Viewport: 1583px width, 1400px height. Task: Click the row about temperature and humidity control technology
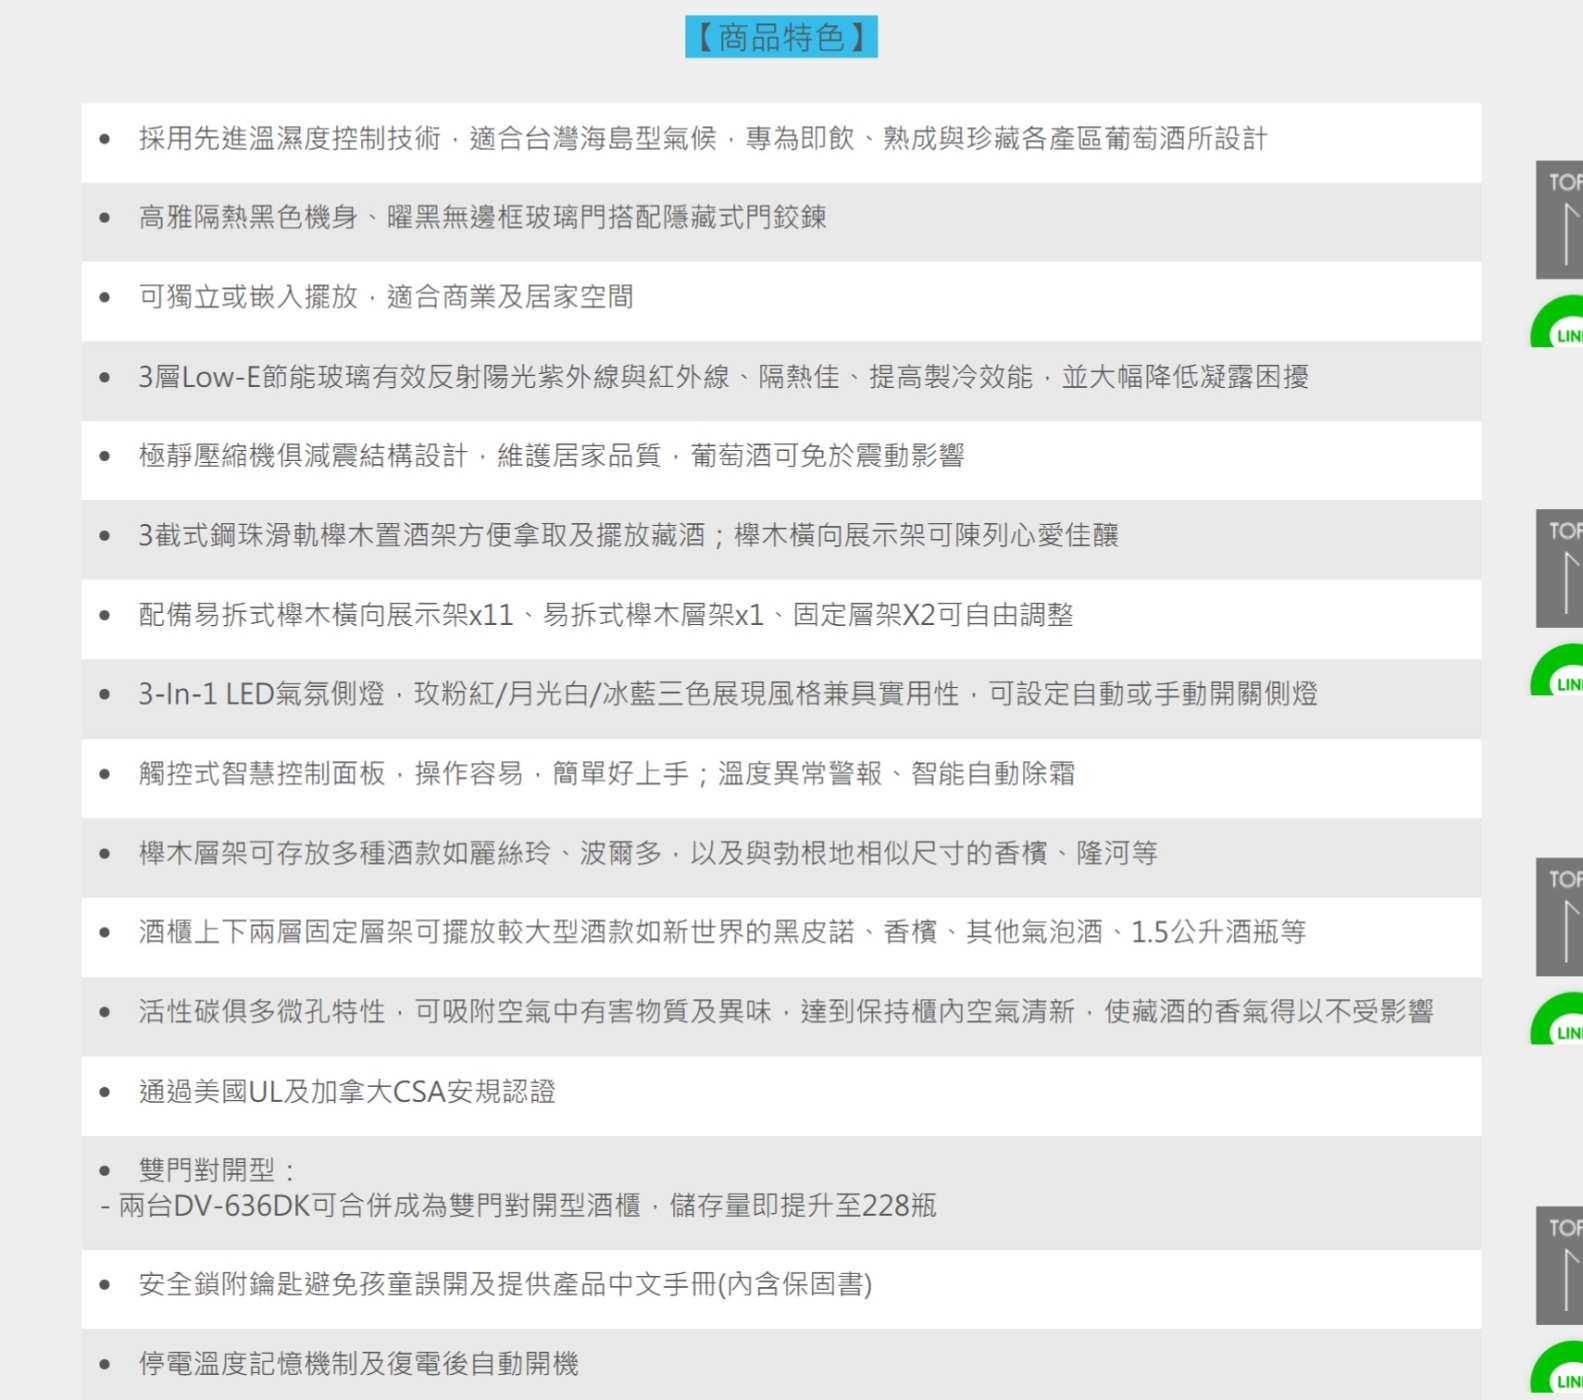(x=702, y=139)
